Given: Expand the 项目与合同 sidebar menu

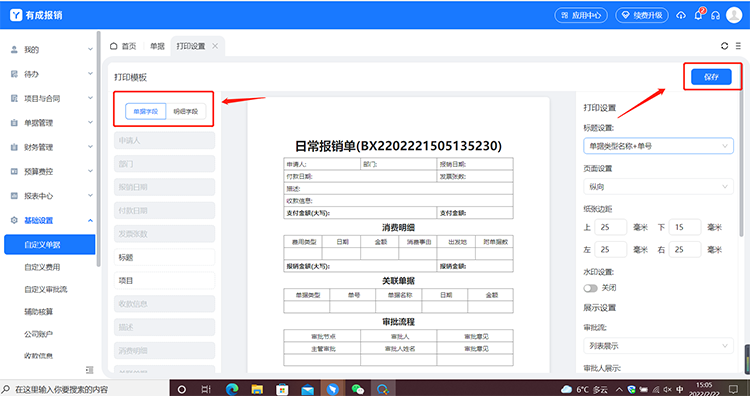Looking at the screenshot, I should coord(51,98).
